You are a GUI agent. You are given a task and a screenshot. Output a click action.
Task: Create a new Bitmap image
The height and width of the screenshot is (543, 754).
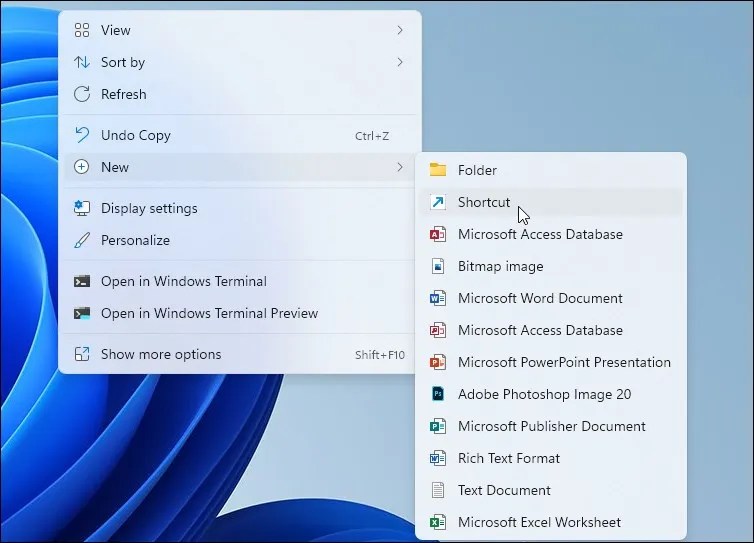coord(551,266)
